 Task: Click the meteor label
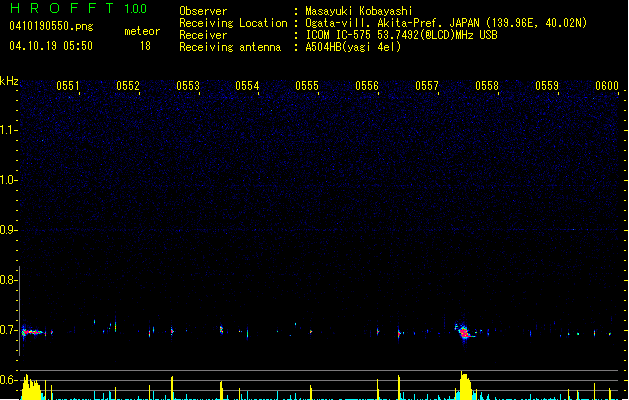142,31
